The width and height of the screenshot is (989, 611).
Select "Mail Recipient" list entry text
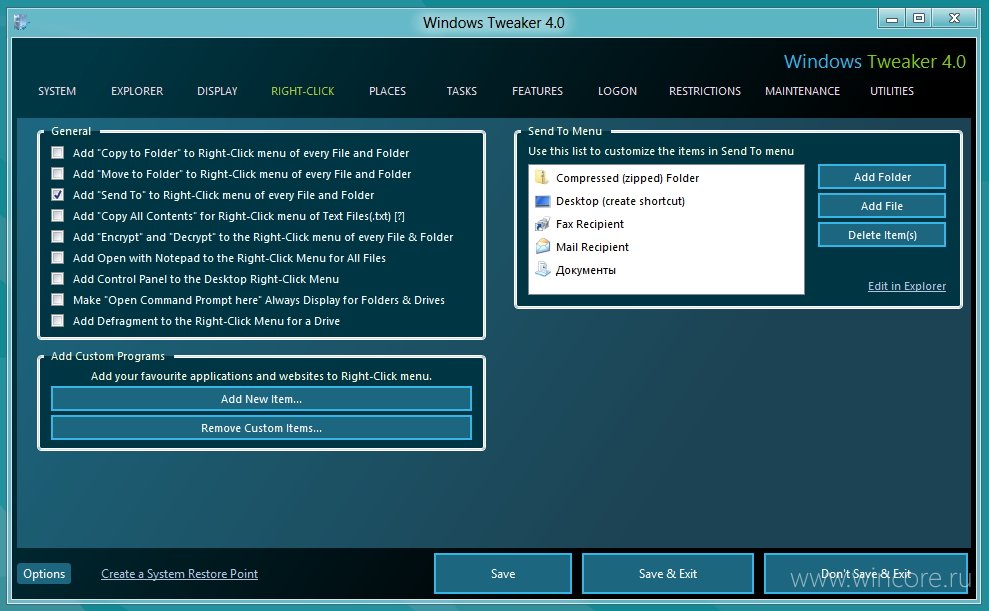tap(592, 247)
